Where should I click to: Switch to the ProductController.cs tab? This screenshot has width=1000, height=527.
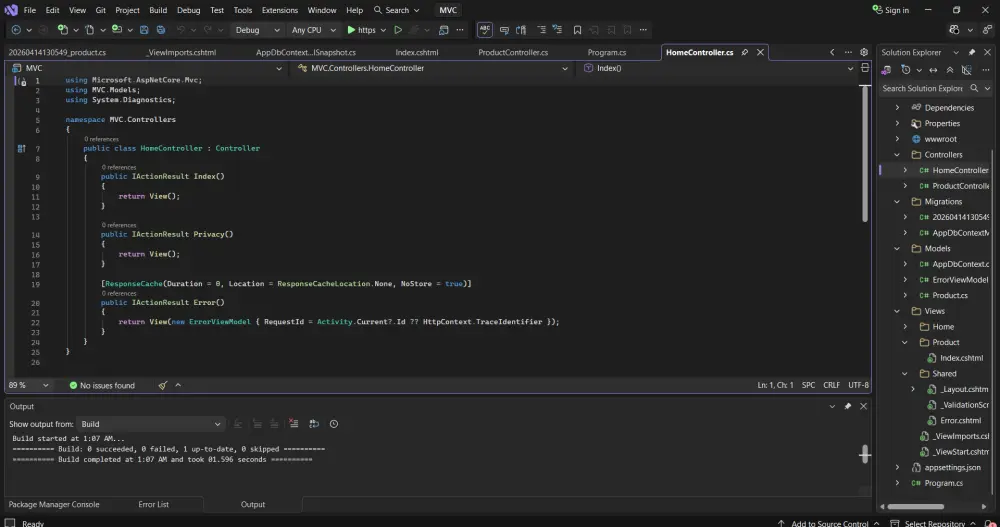[x=513, y=52]
